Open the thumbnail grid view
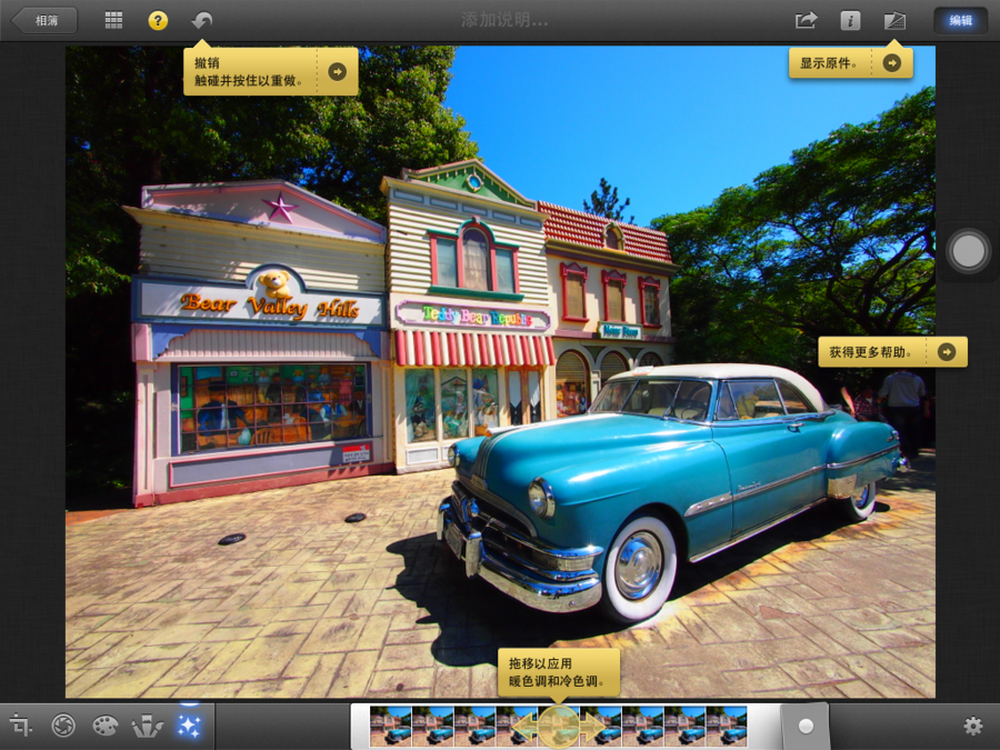The width and height of the screenshot is (1000, 750). (x=114, y=20)
